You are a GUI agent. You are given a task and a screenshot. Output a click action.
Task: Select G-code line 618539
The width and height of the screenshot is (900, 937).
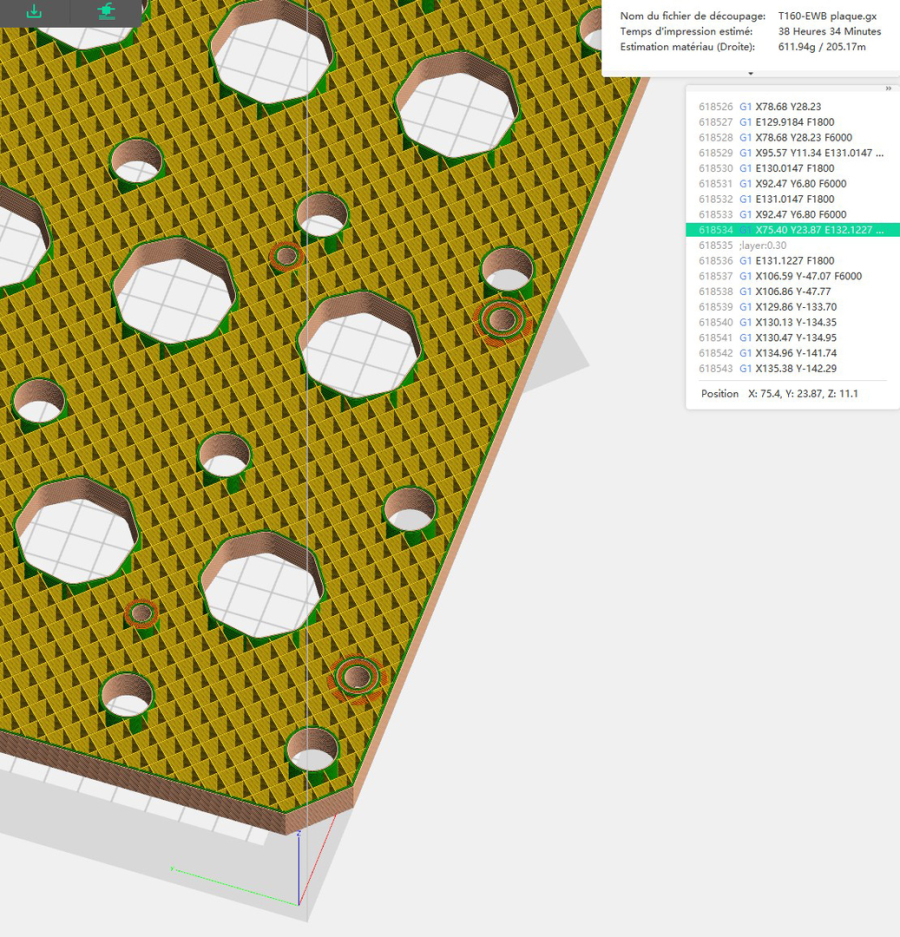(790, 307)
